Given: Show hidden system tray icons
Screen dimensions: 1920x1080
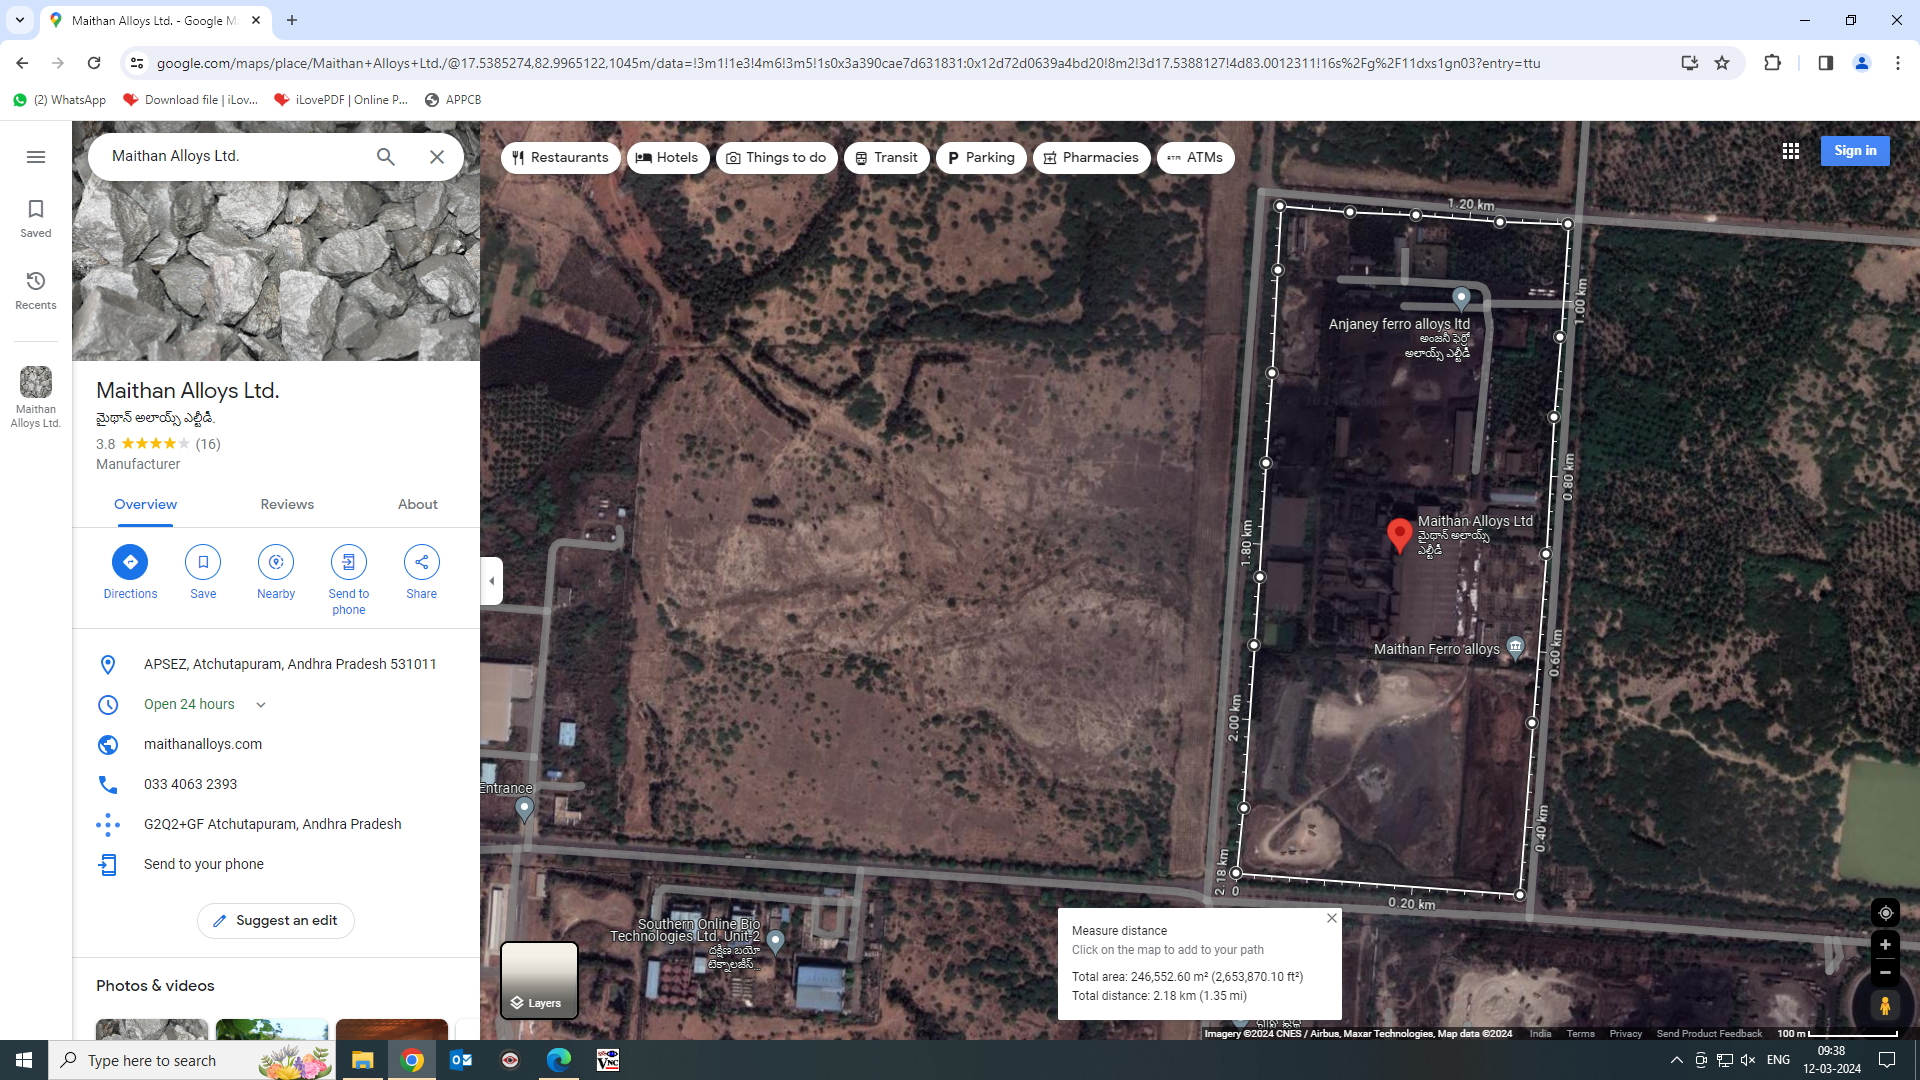Looking at the screenshot, I should 1677,1060.
